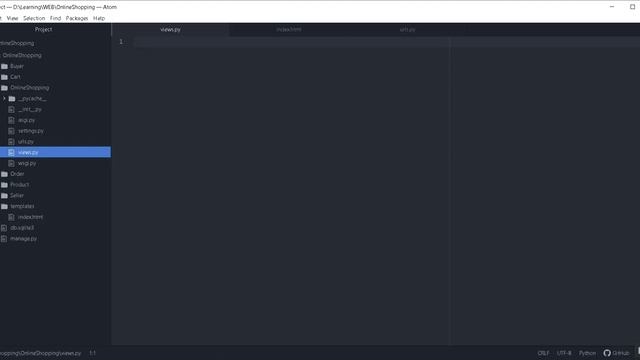Image resolution: width=640 pixels, height=360 pixels.
Task: Collapse the templates folder icon
Action: tap(4, 207)
